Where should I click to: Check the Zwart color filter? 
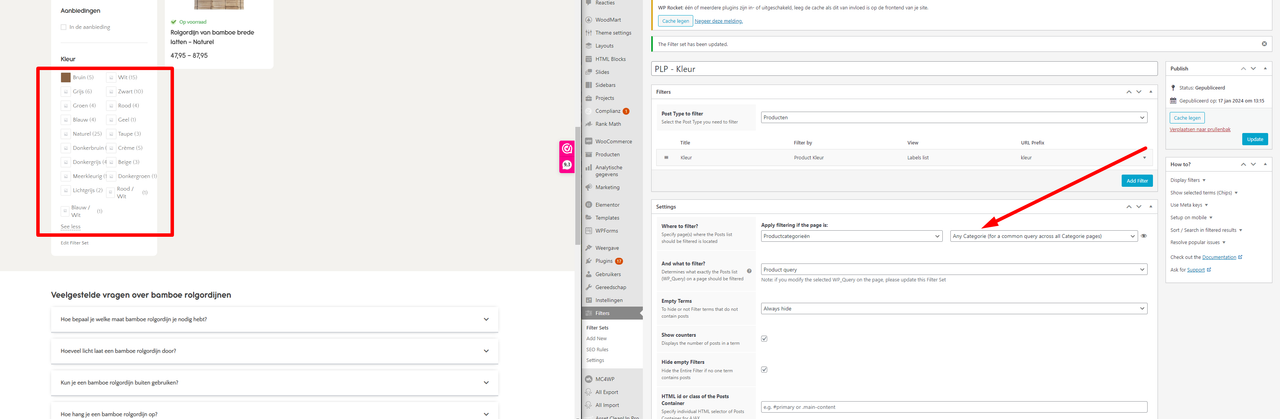(111, 91)
